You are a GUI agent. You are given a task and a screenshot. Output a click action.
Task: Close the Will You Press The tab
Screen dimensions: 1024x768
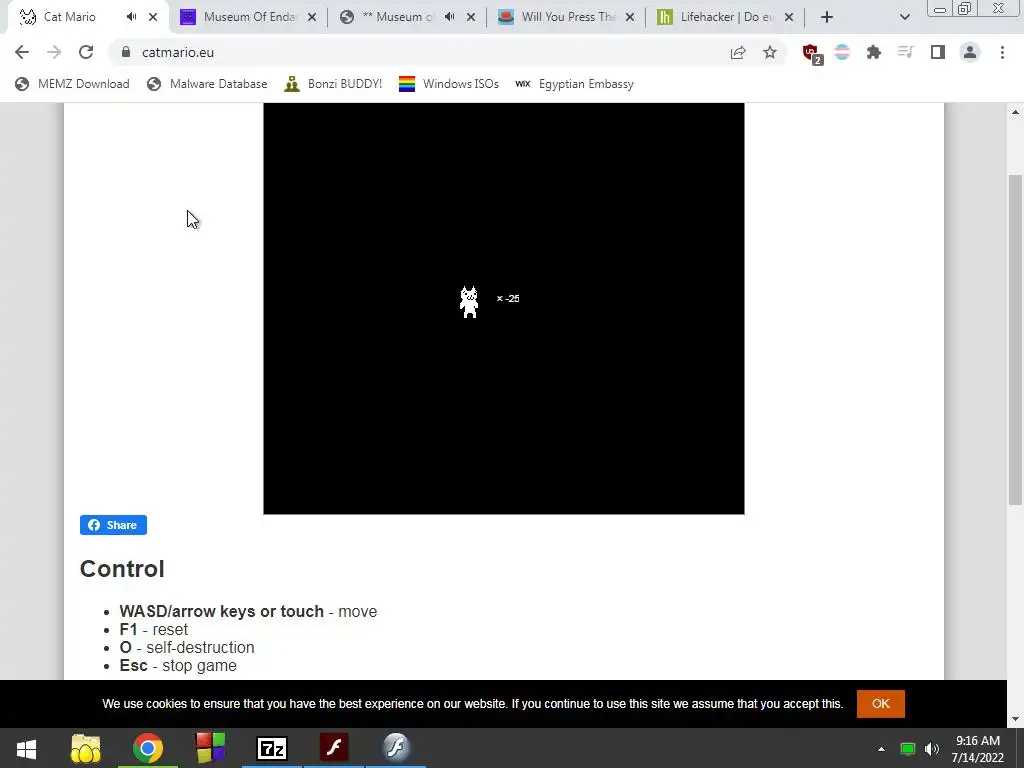pyautogui.click(x=630, y=17)
